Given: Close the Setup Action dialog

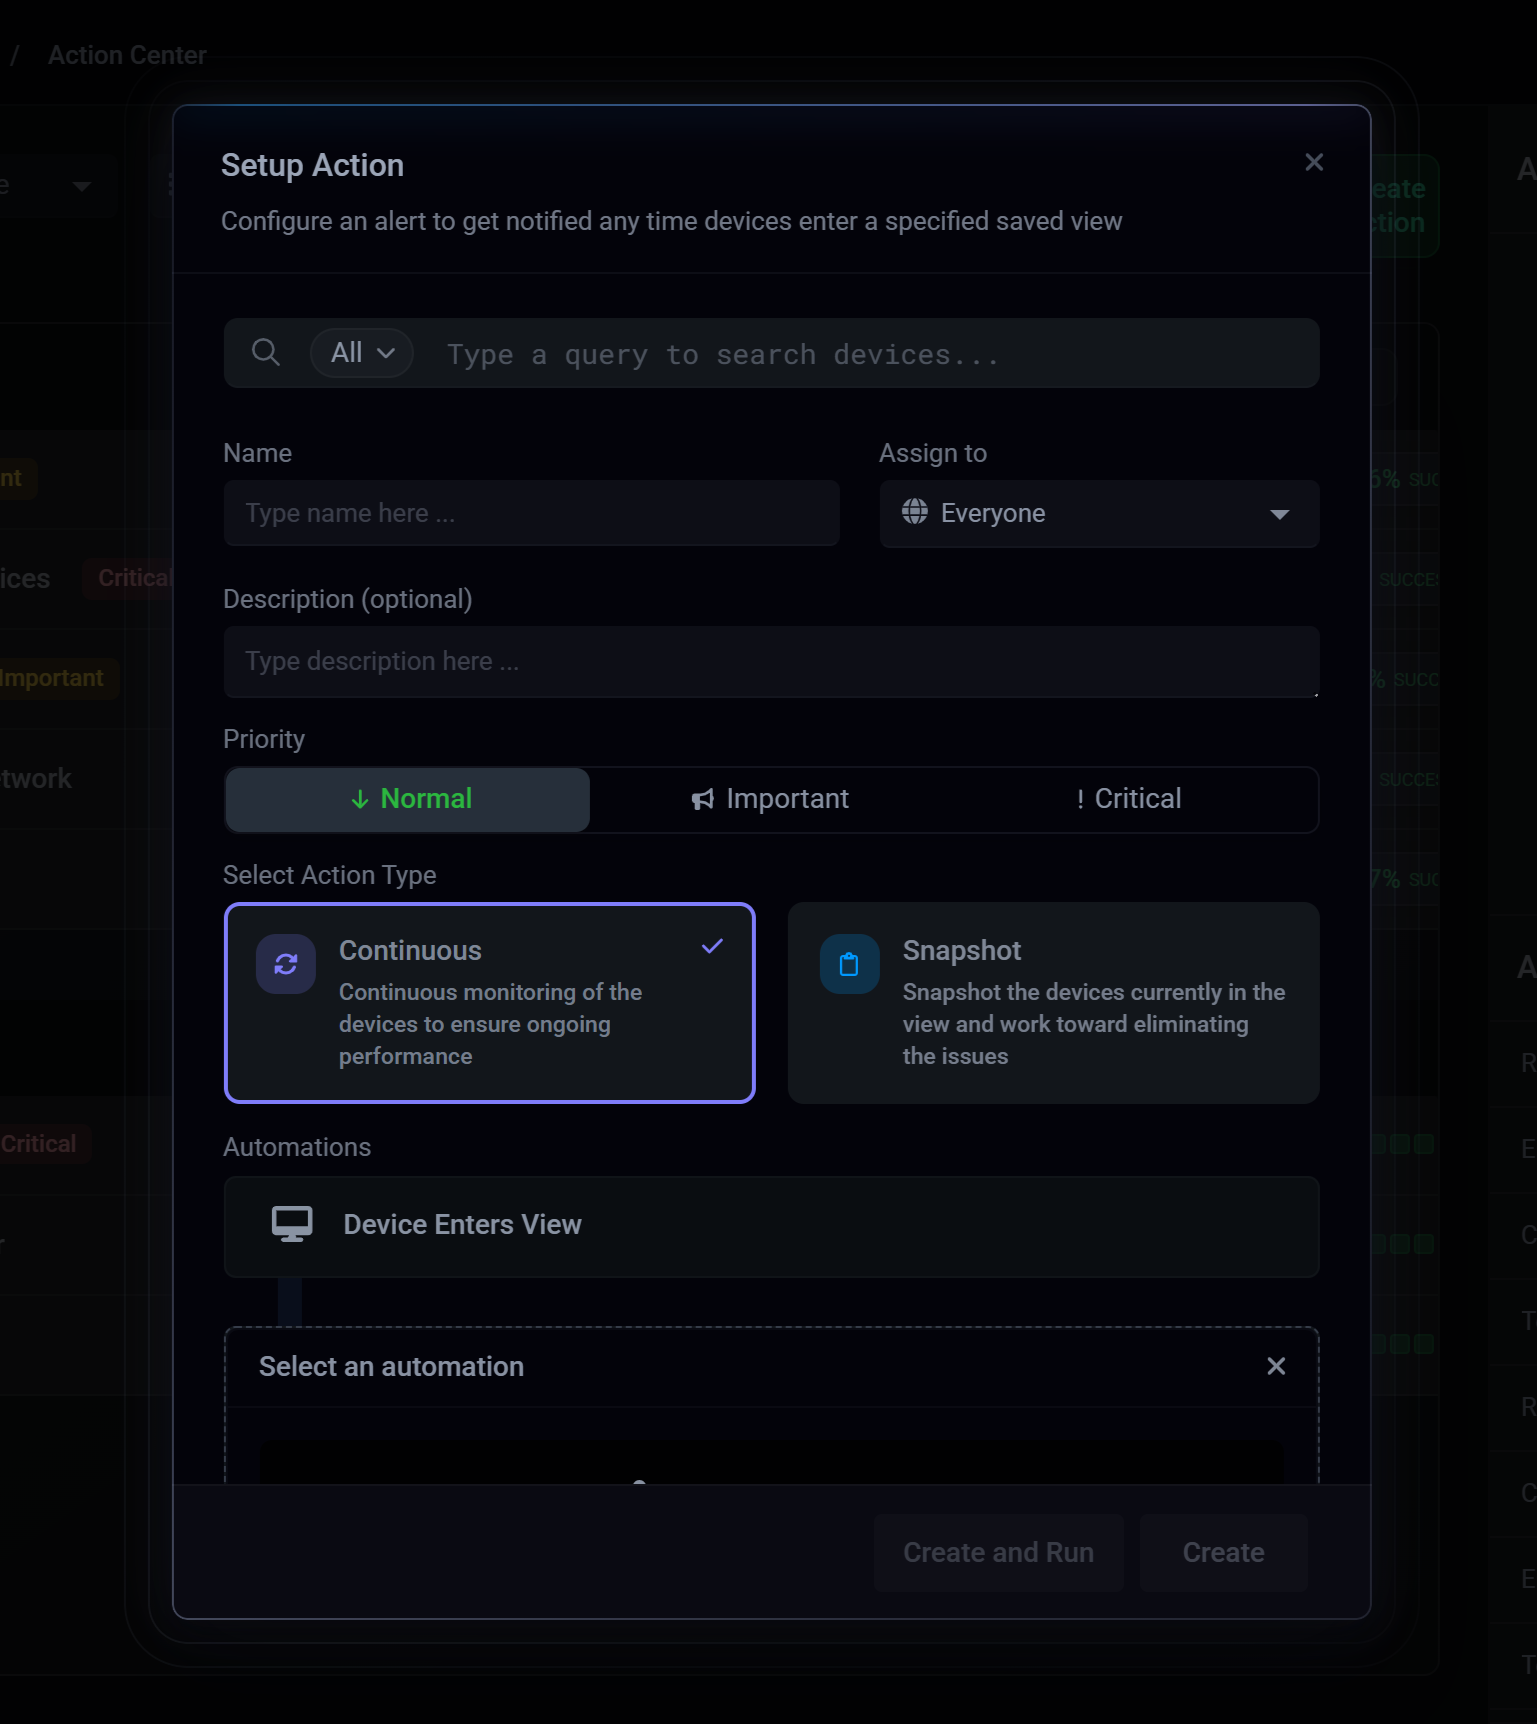Looking at the screenshot, I should (x=1314, y=163).
